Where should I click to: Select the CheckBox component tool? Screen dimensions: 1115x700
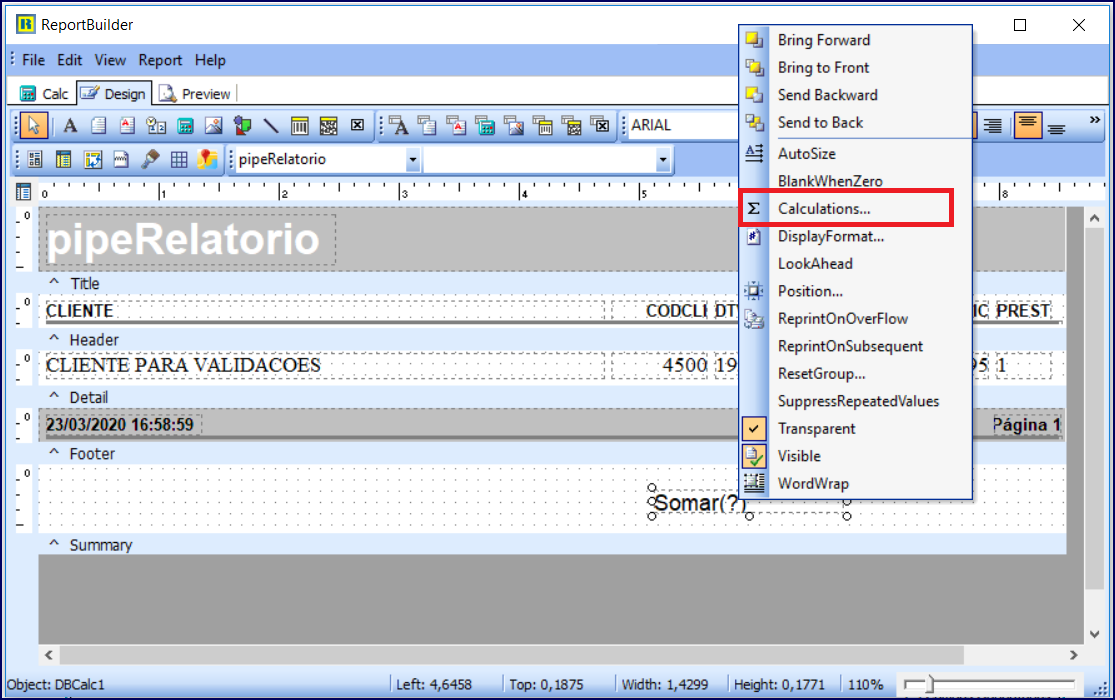[358, 125]
